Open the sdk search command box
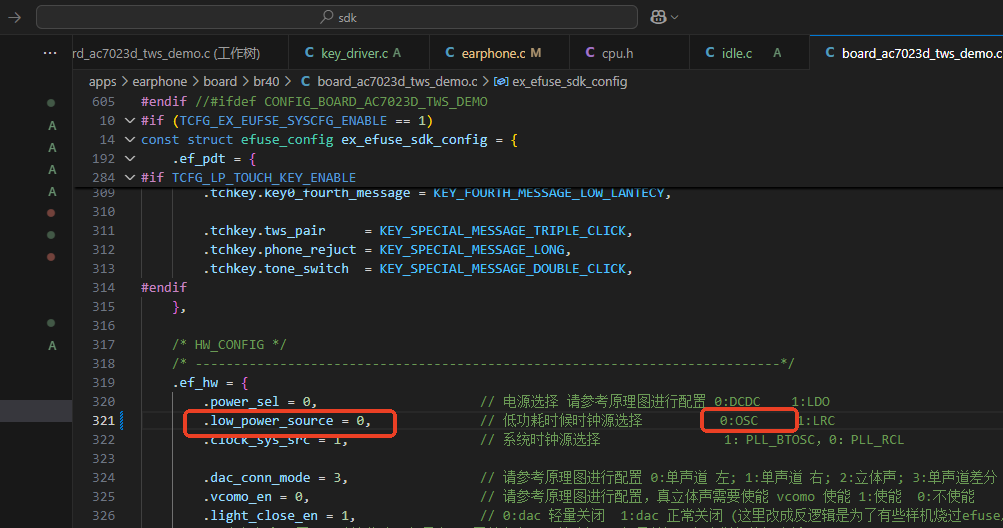Image resolution: width=1003 pixels, height=528 pixels. pos(336,17)
